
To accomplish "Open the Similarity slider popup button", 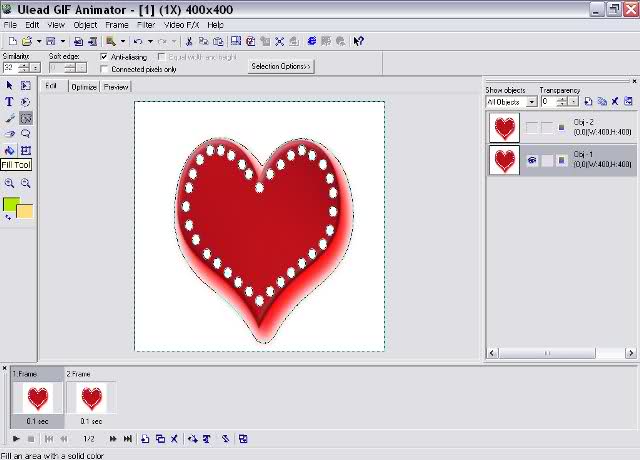I will pos(36,68).
